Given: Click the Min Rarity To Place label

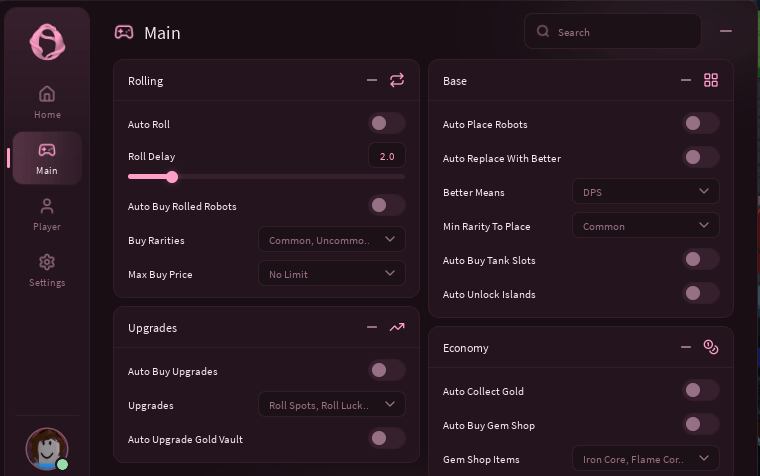Looking at the screenshot, I should coord(486,226).
